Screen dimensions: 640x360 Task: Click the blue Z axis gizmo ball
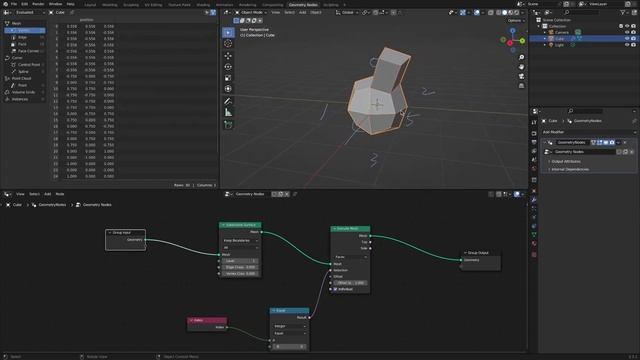pos(513,31)
